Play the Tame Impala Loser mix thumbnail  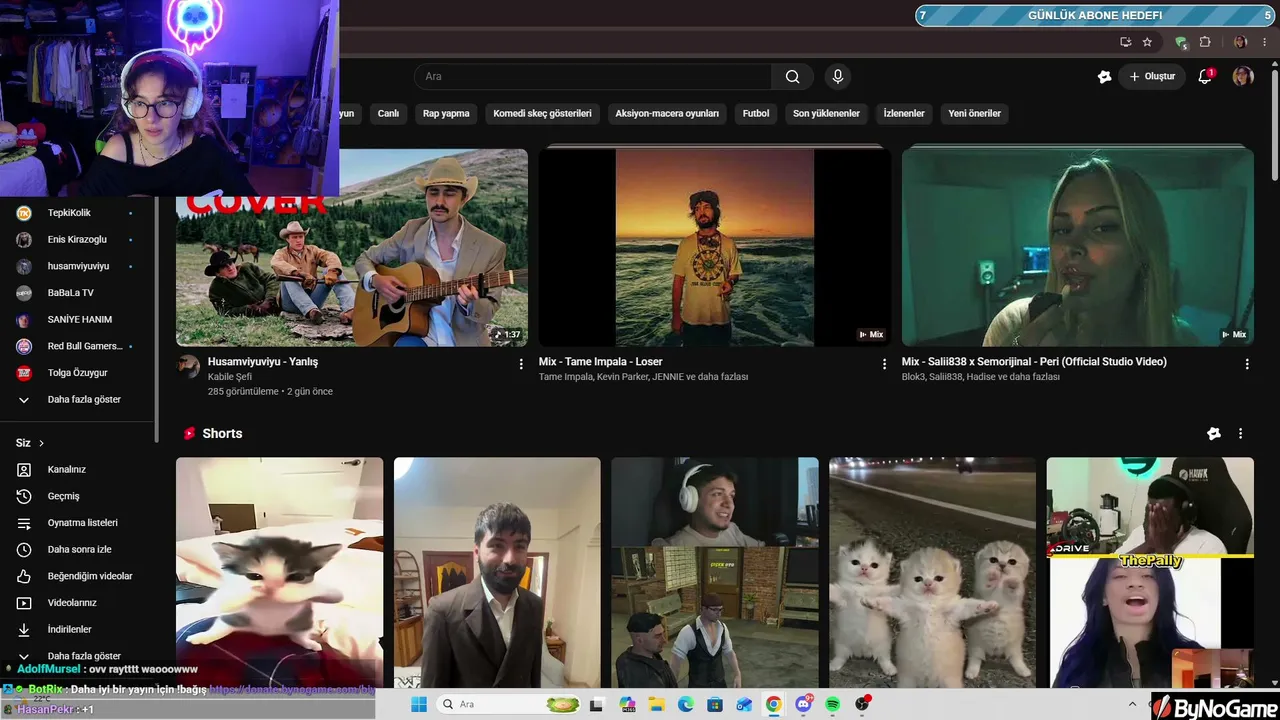(x=715, y=248)
